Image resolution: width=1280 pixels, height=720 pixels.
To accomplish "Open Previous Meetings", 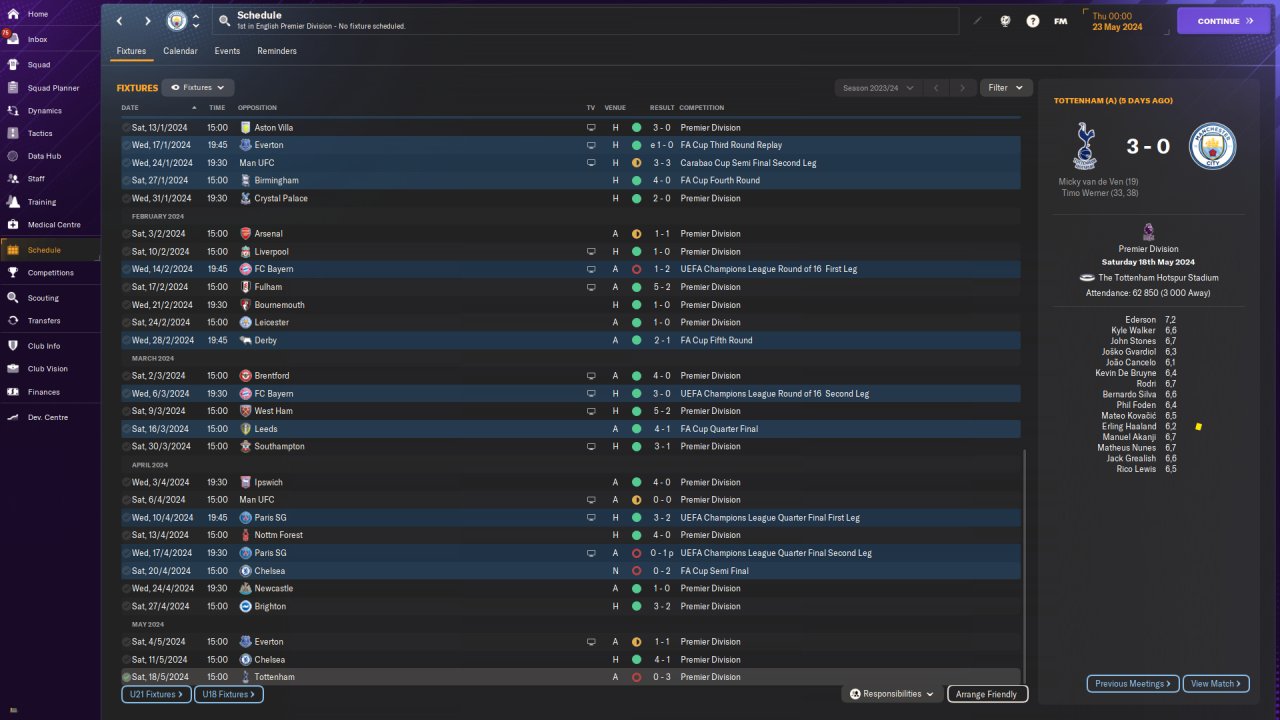I will coord(1133,684).
